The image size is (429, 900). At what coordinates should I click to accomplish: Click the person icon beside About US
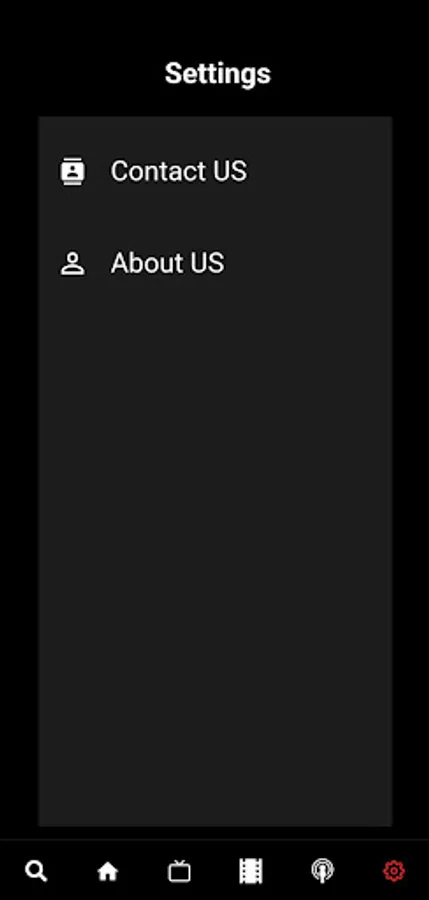tap(73, 263)
